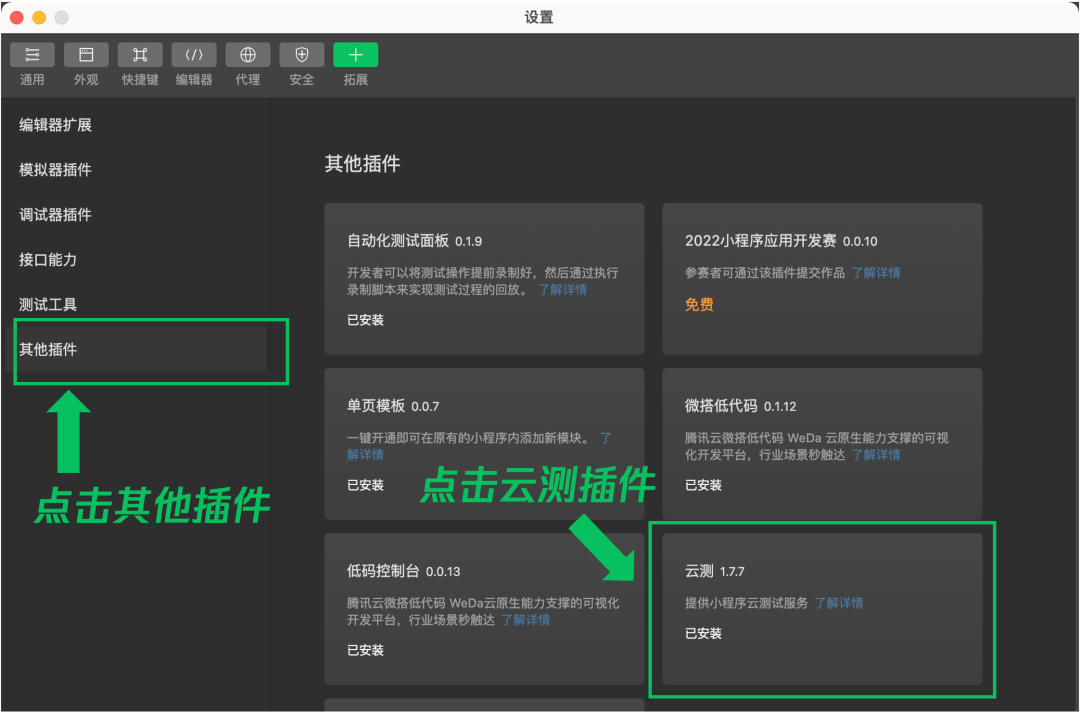Click the 参赛者可通过该插件提交作品 description

pos(765,273)
